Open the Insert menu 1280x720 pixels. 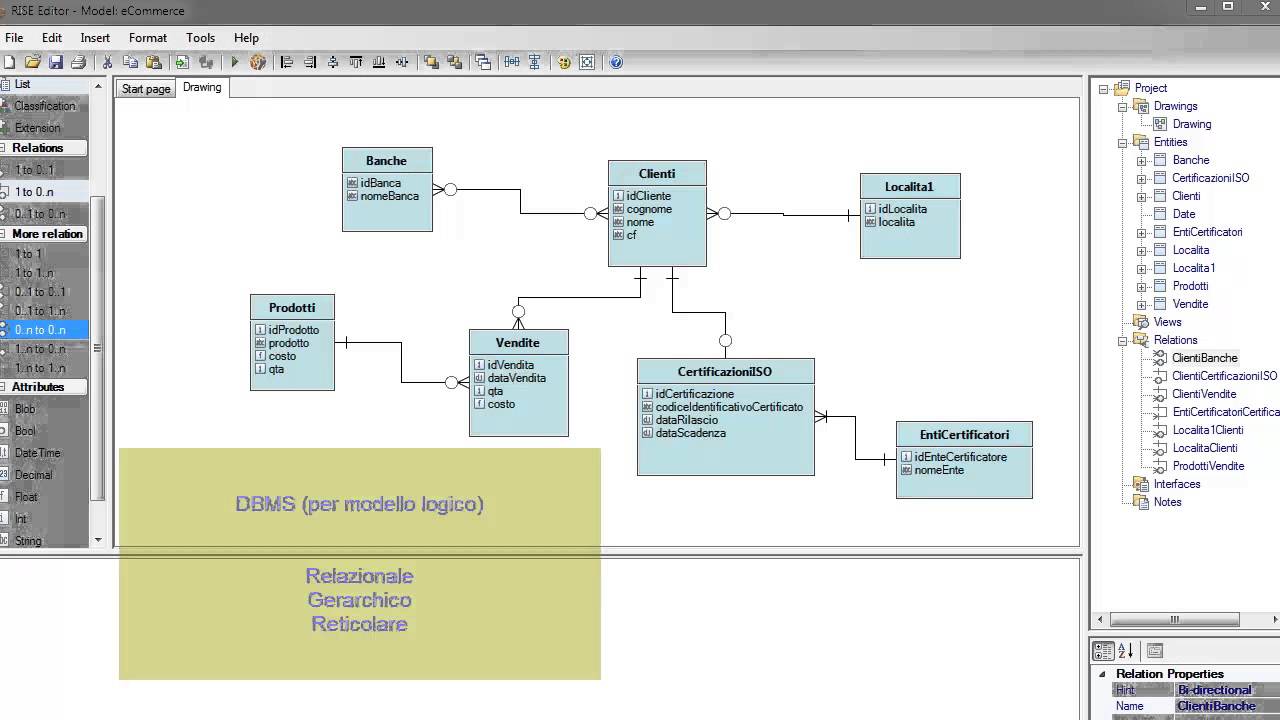tap(95, 38)
